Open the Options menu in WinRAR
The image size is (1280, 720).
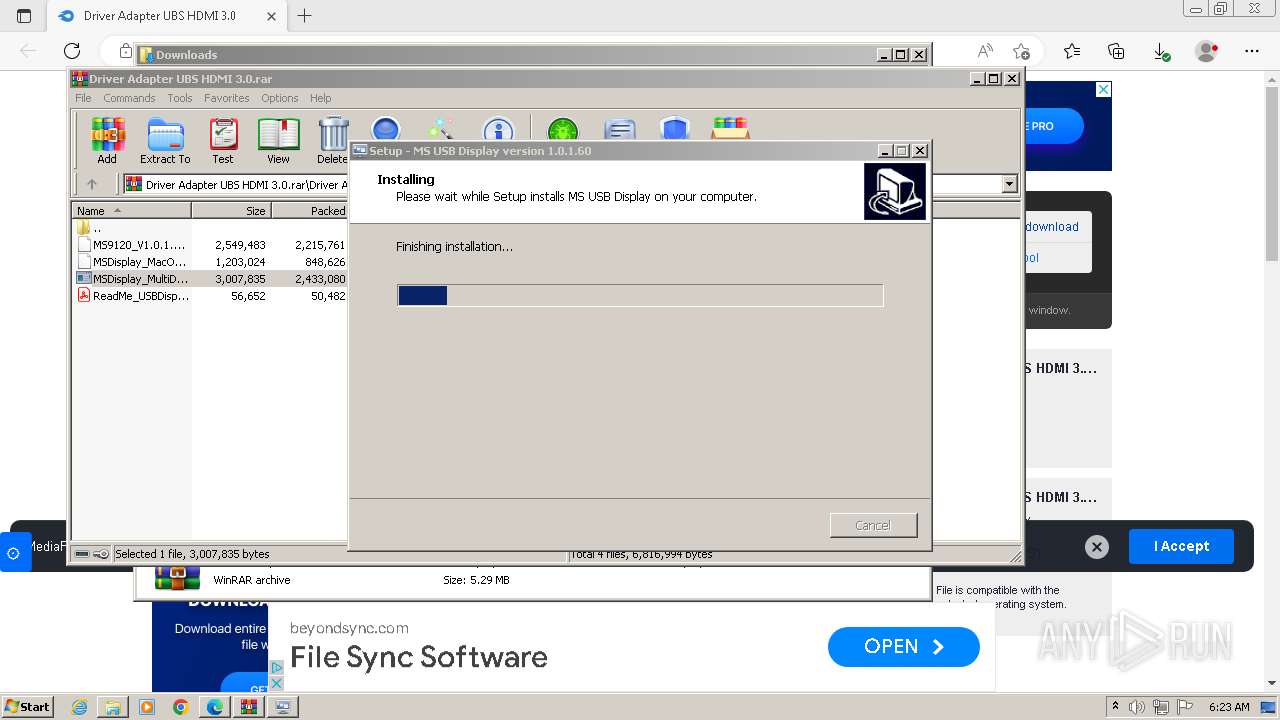coord(280,98)
